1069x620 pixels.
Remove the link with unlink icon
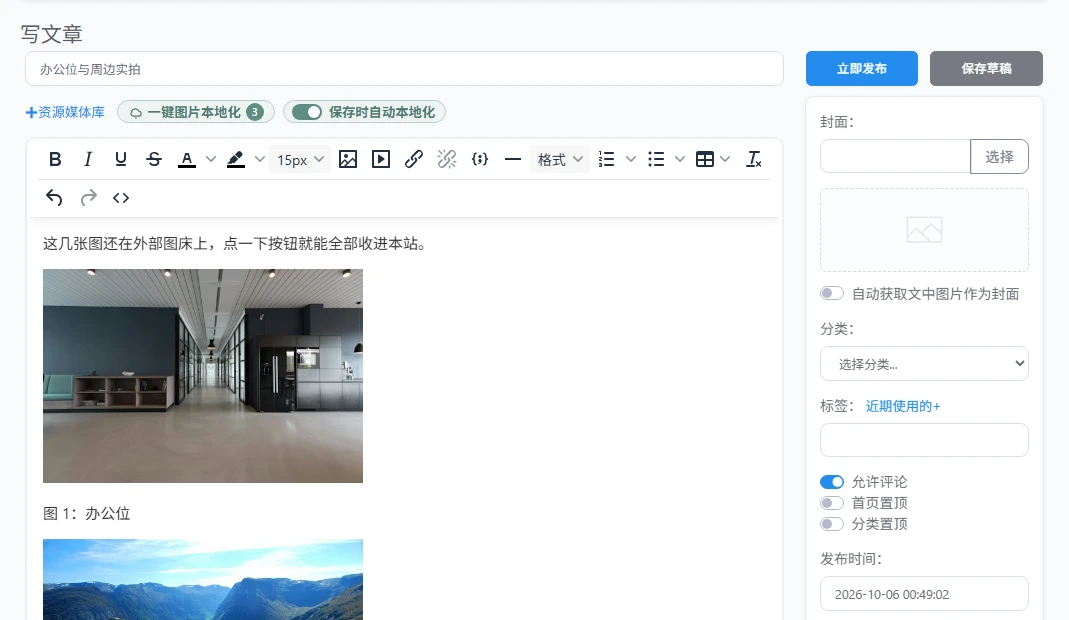click(447, 160)
